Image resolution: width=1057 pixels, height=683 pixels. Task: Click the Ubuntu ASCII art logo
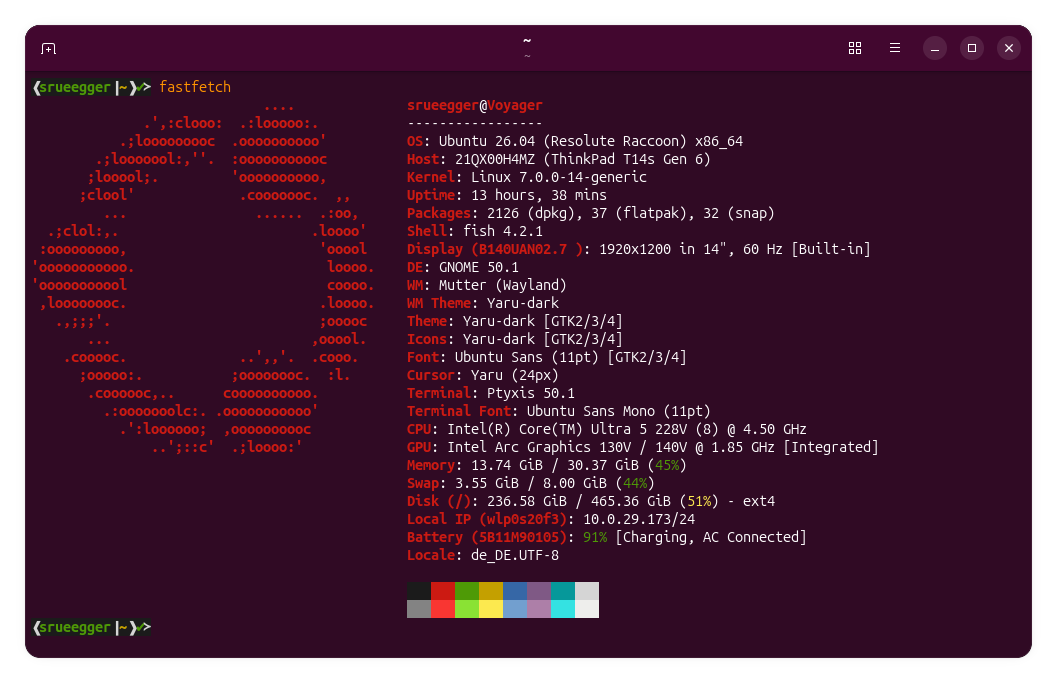[202, 276]
